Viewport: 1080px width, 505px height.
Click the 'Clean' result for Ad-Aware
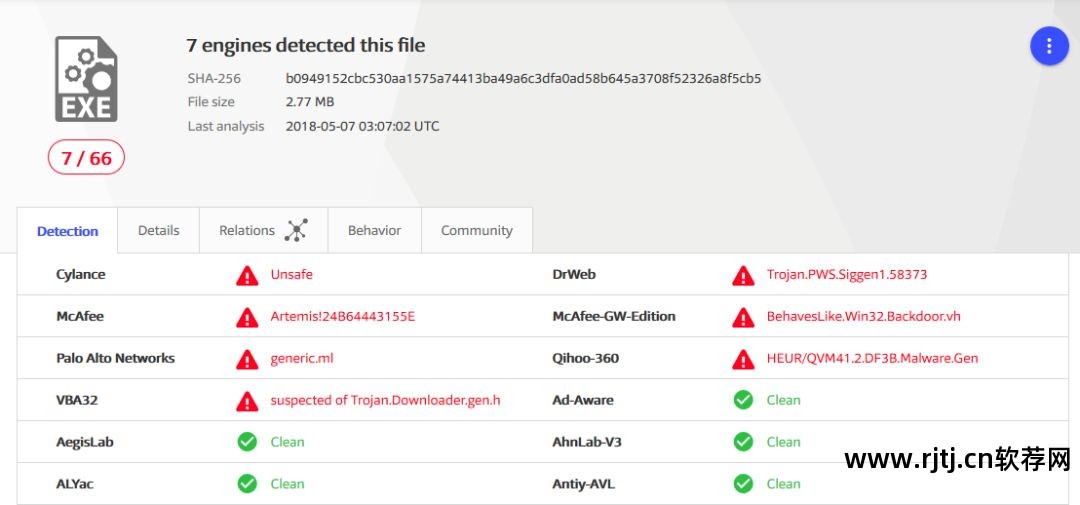coord(784,400)
